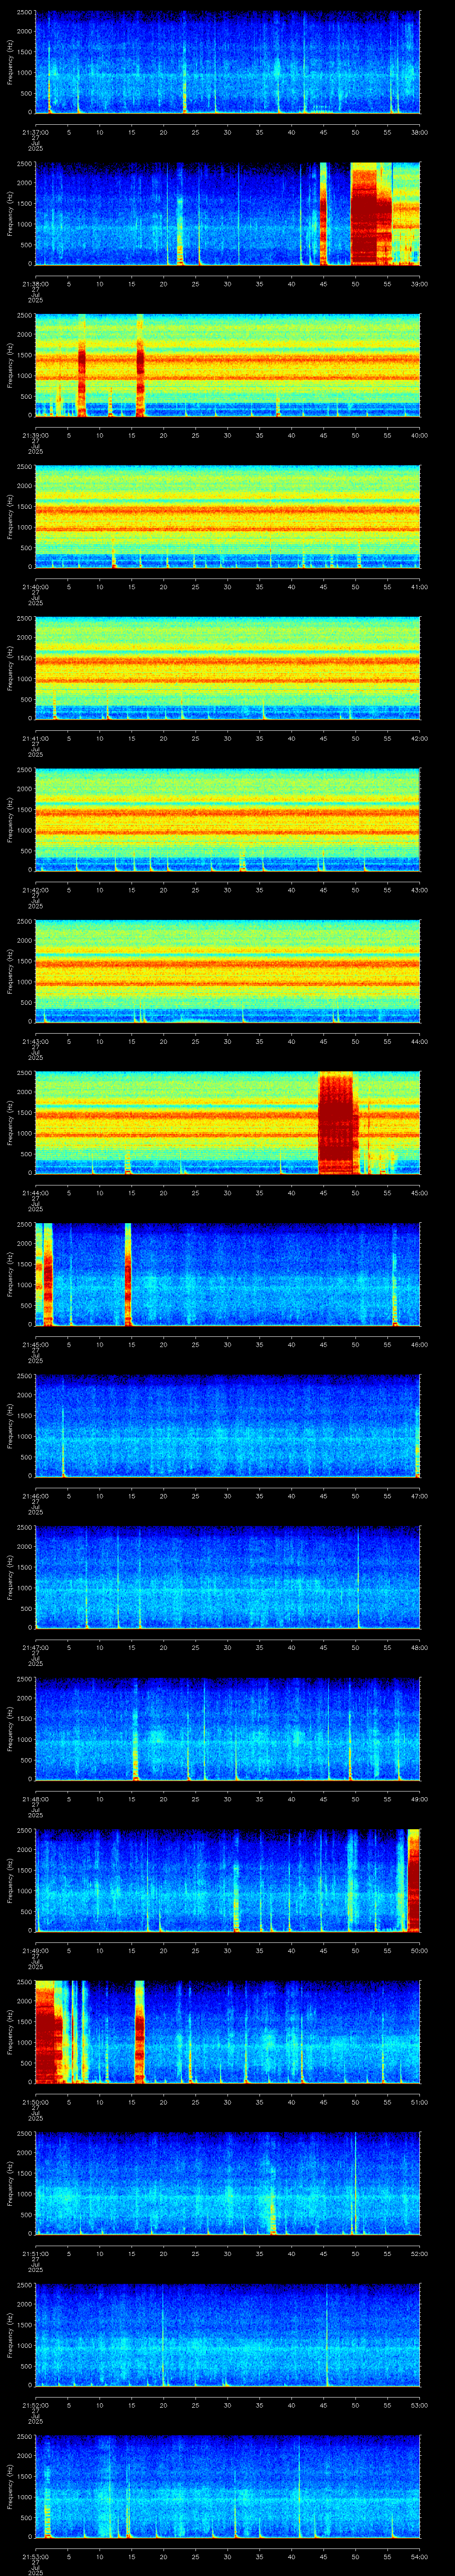Select the spectrogram panel starting at 21:48:00
The image size is (455, 2576).
[227, 1729]
